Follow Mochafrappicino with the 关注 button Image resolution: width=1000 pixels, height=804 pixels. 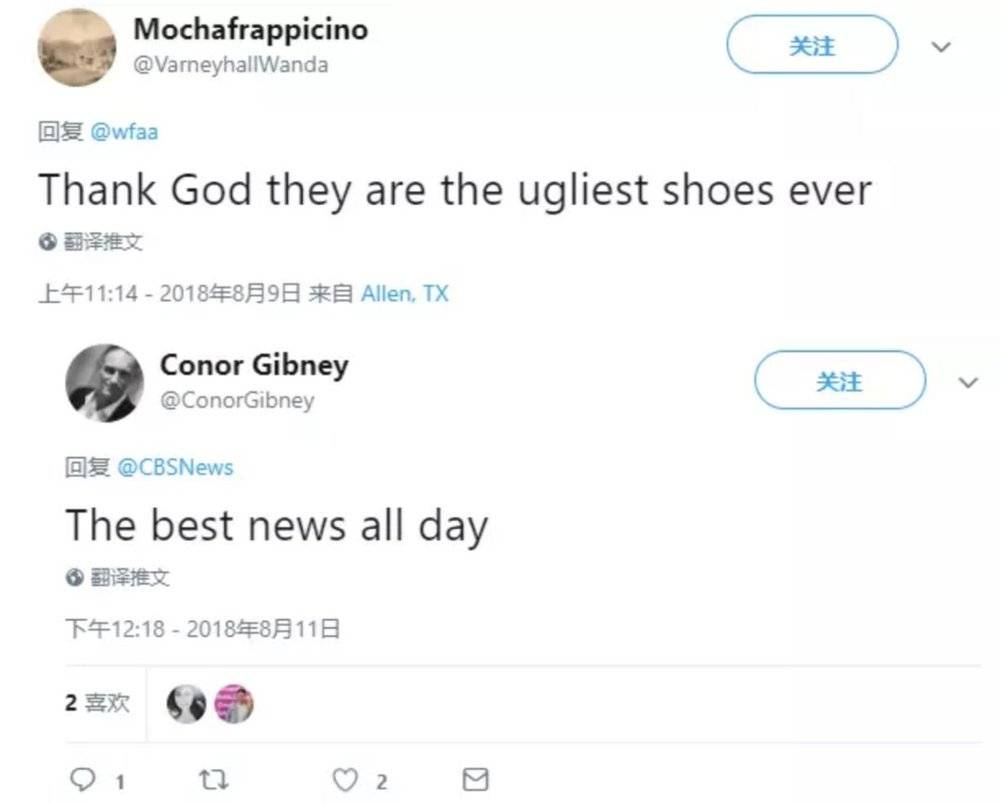(812, 45)
